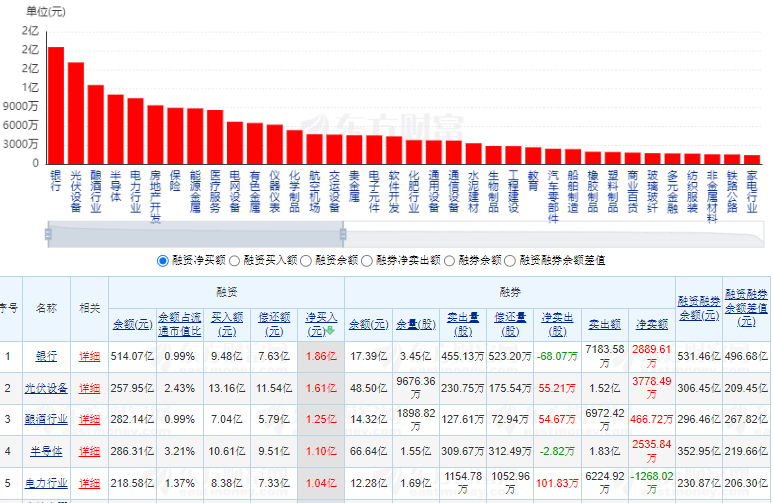Image resolution: width=773 pixels, height=503 pixels.
Task: Sort table by 余额占流通市值比 column header
Action: (180, 323)
